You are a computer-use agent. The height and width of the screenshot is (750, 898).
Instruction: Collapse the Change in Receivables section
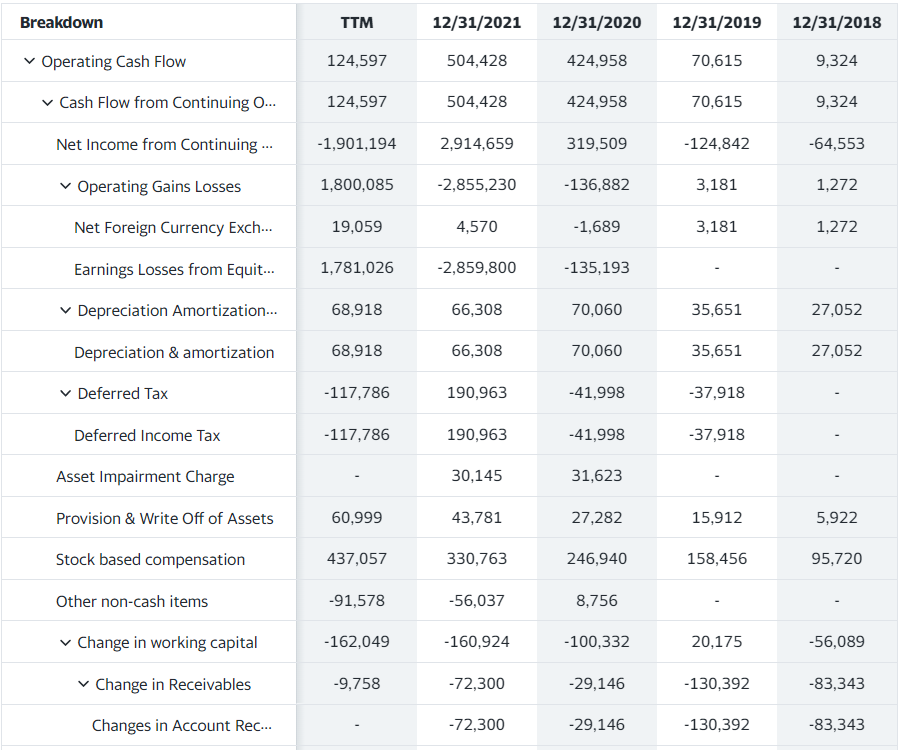tap(84, 683)
